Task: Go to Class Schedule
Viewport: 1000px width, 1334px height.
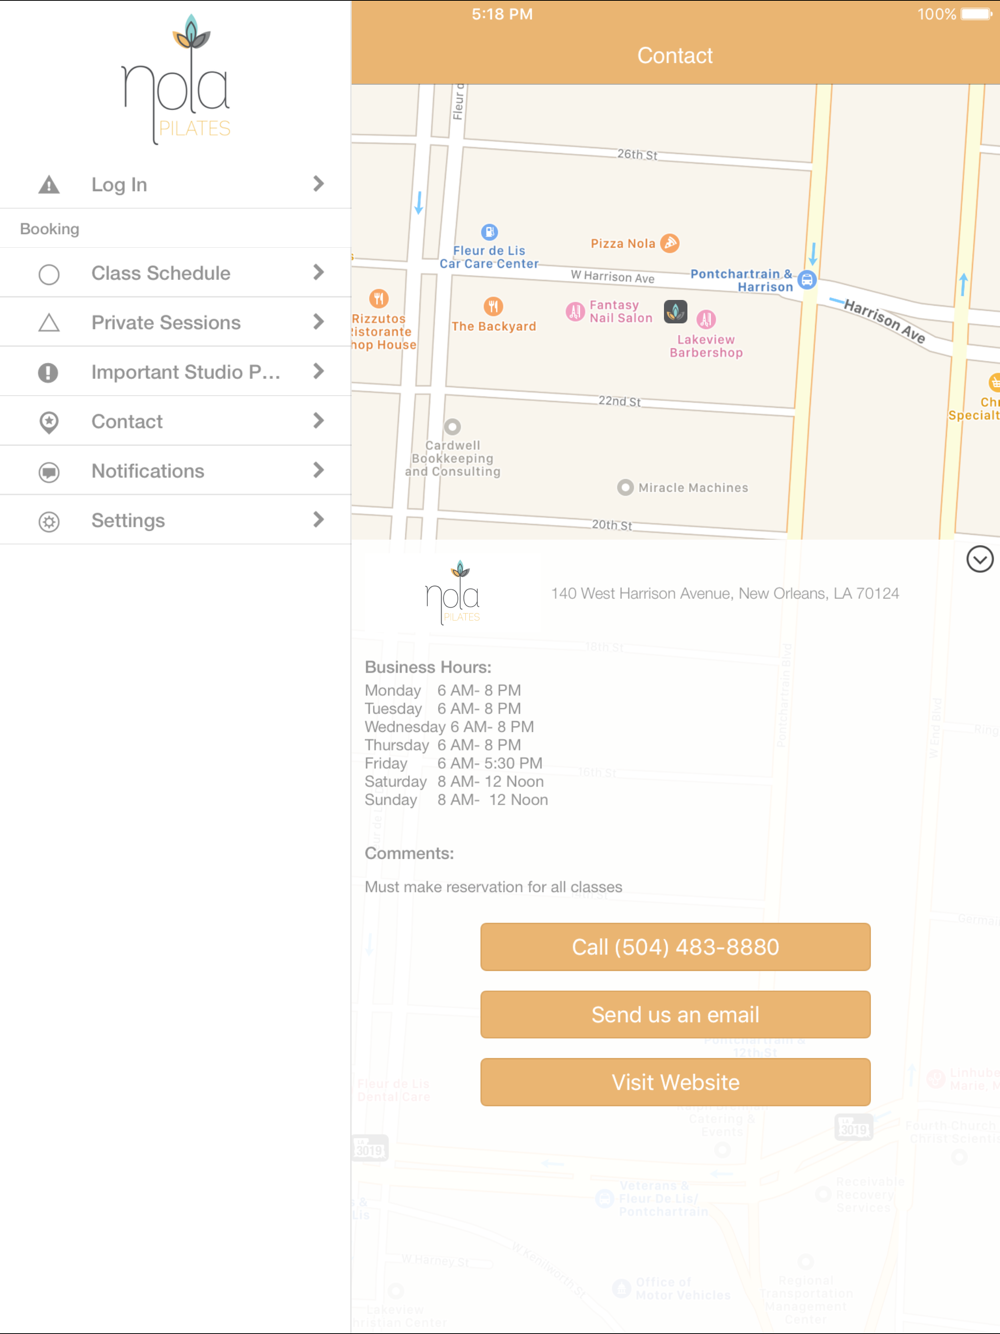Action: tap(175, 273)
